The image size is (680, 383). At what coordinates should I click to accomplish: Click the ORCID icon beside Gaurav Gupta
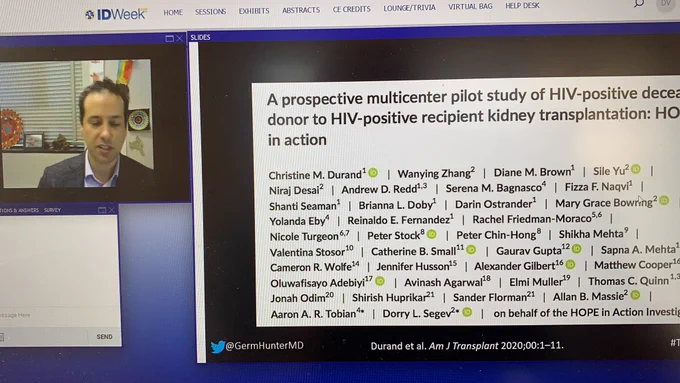576,249
